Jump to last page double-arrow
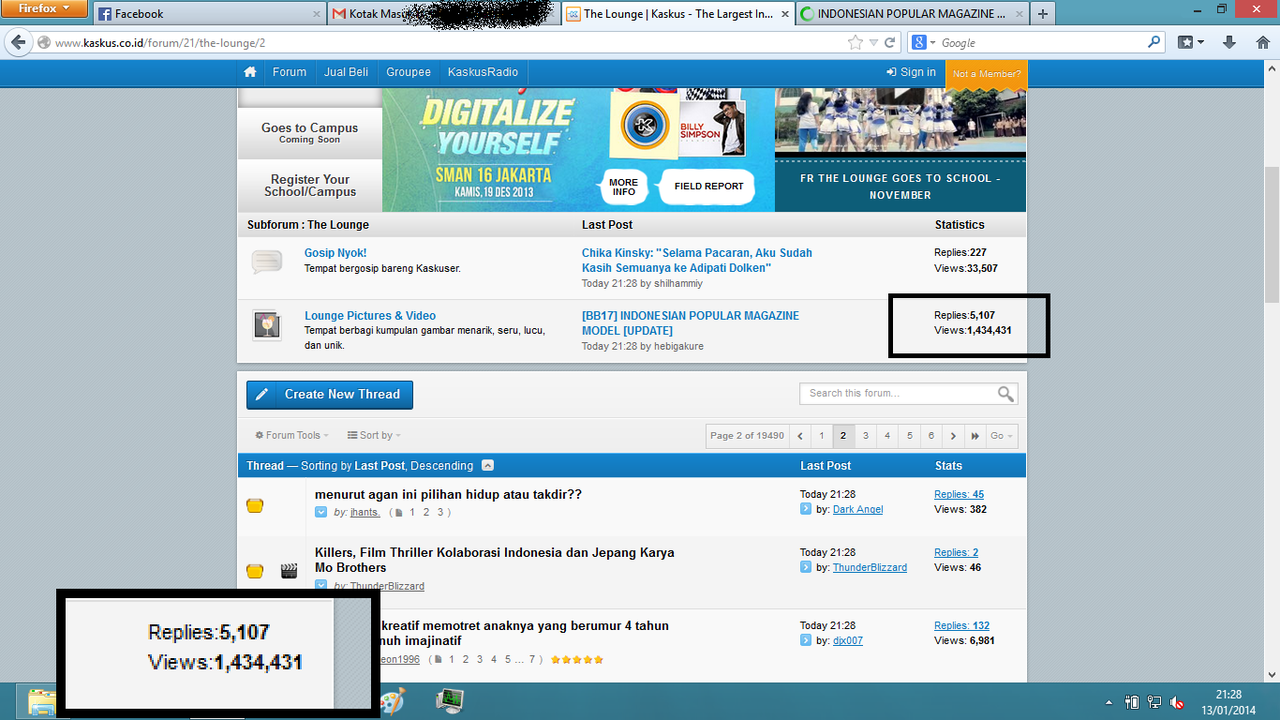The height and width of the screenshot is (720, 1280). coord(975,436)
